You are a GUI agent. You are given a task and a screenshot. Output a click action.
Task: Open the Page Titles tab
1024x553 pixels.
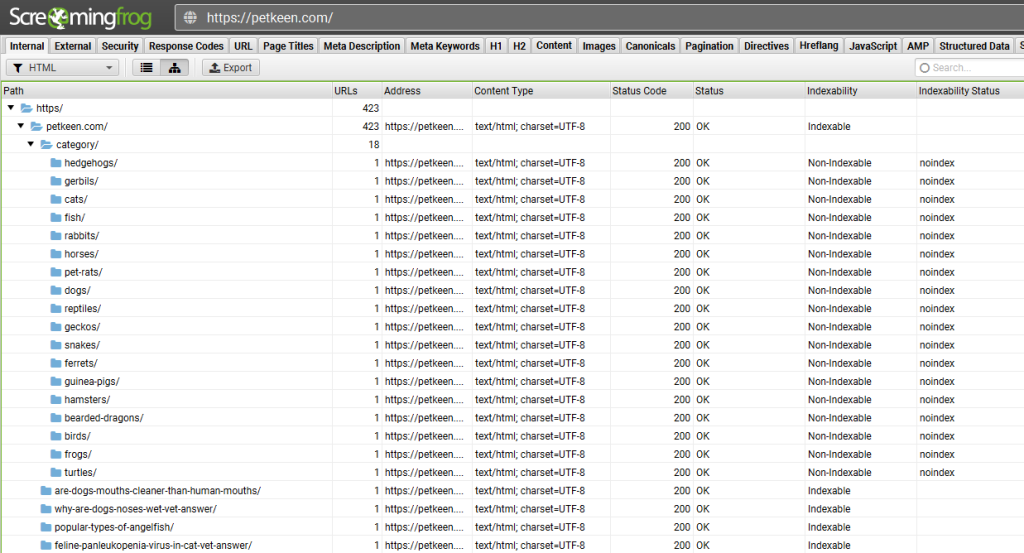pos(288,46)
